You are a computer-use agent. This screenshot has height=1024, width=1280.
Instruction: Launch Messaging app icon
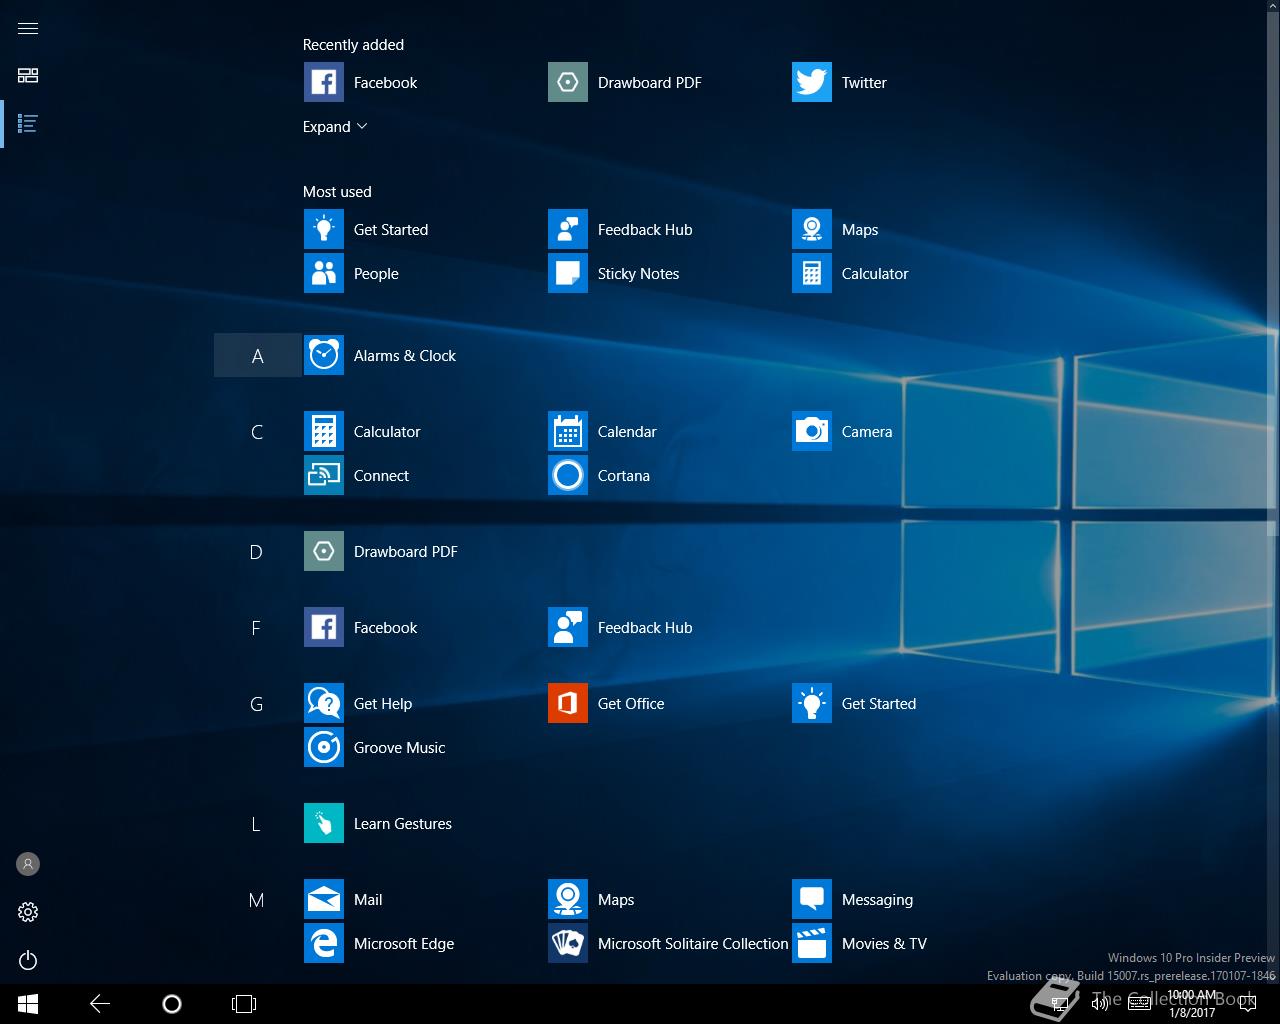coord(812,899)
